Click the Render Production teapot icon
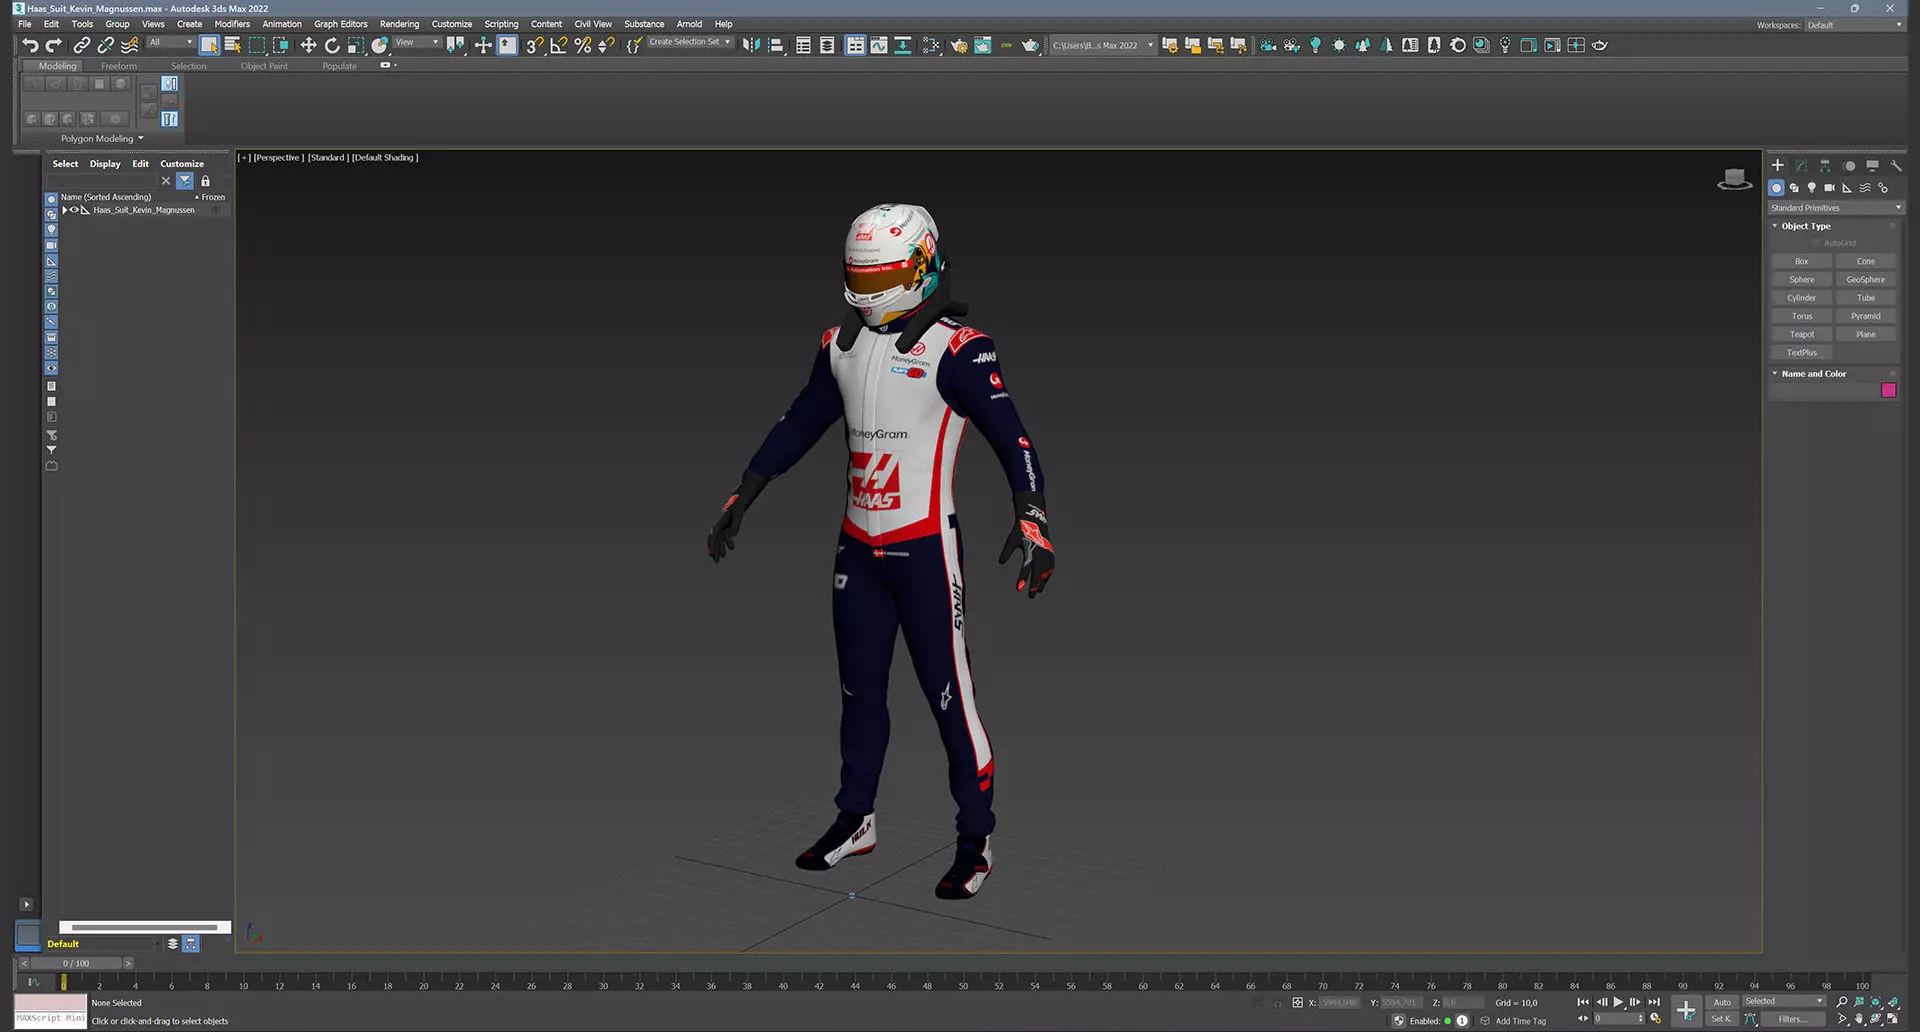Image resolution: width=1920 pixels, height=1032 pixels. pyautogui.click(x=1030, y=45)
